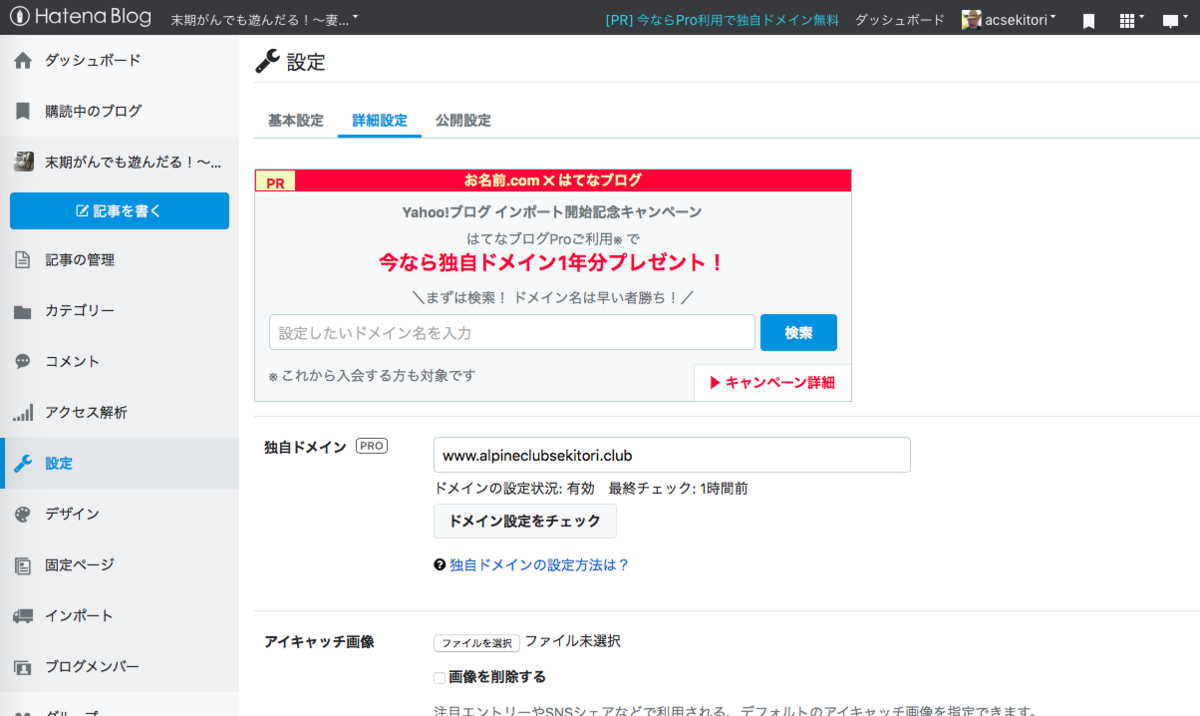Expand the Hatena apps grid dropdown
Image resolution: width=1200 pixels, height=716 pixels.
[1130, 19]
